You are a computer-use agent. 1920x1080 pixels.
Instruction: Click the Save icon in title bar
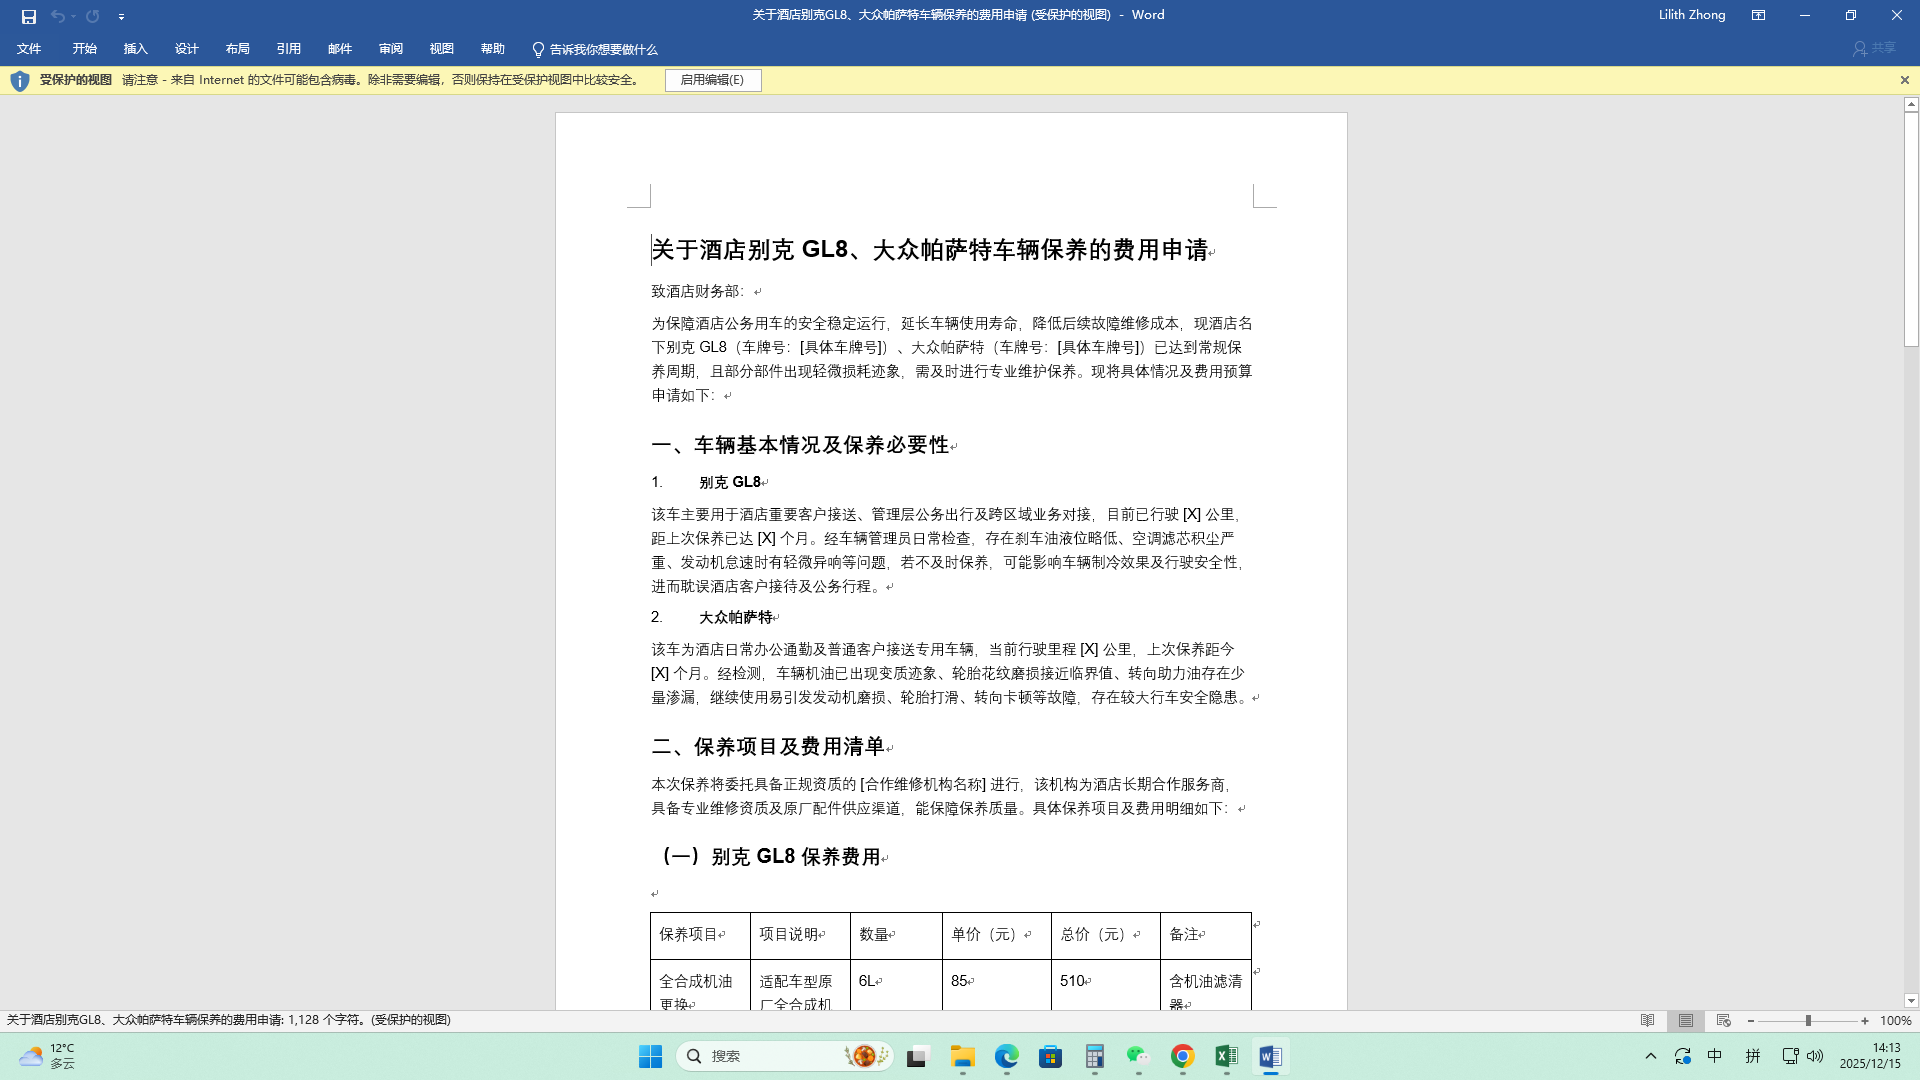28,16
